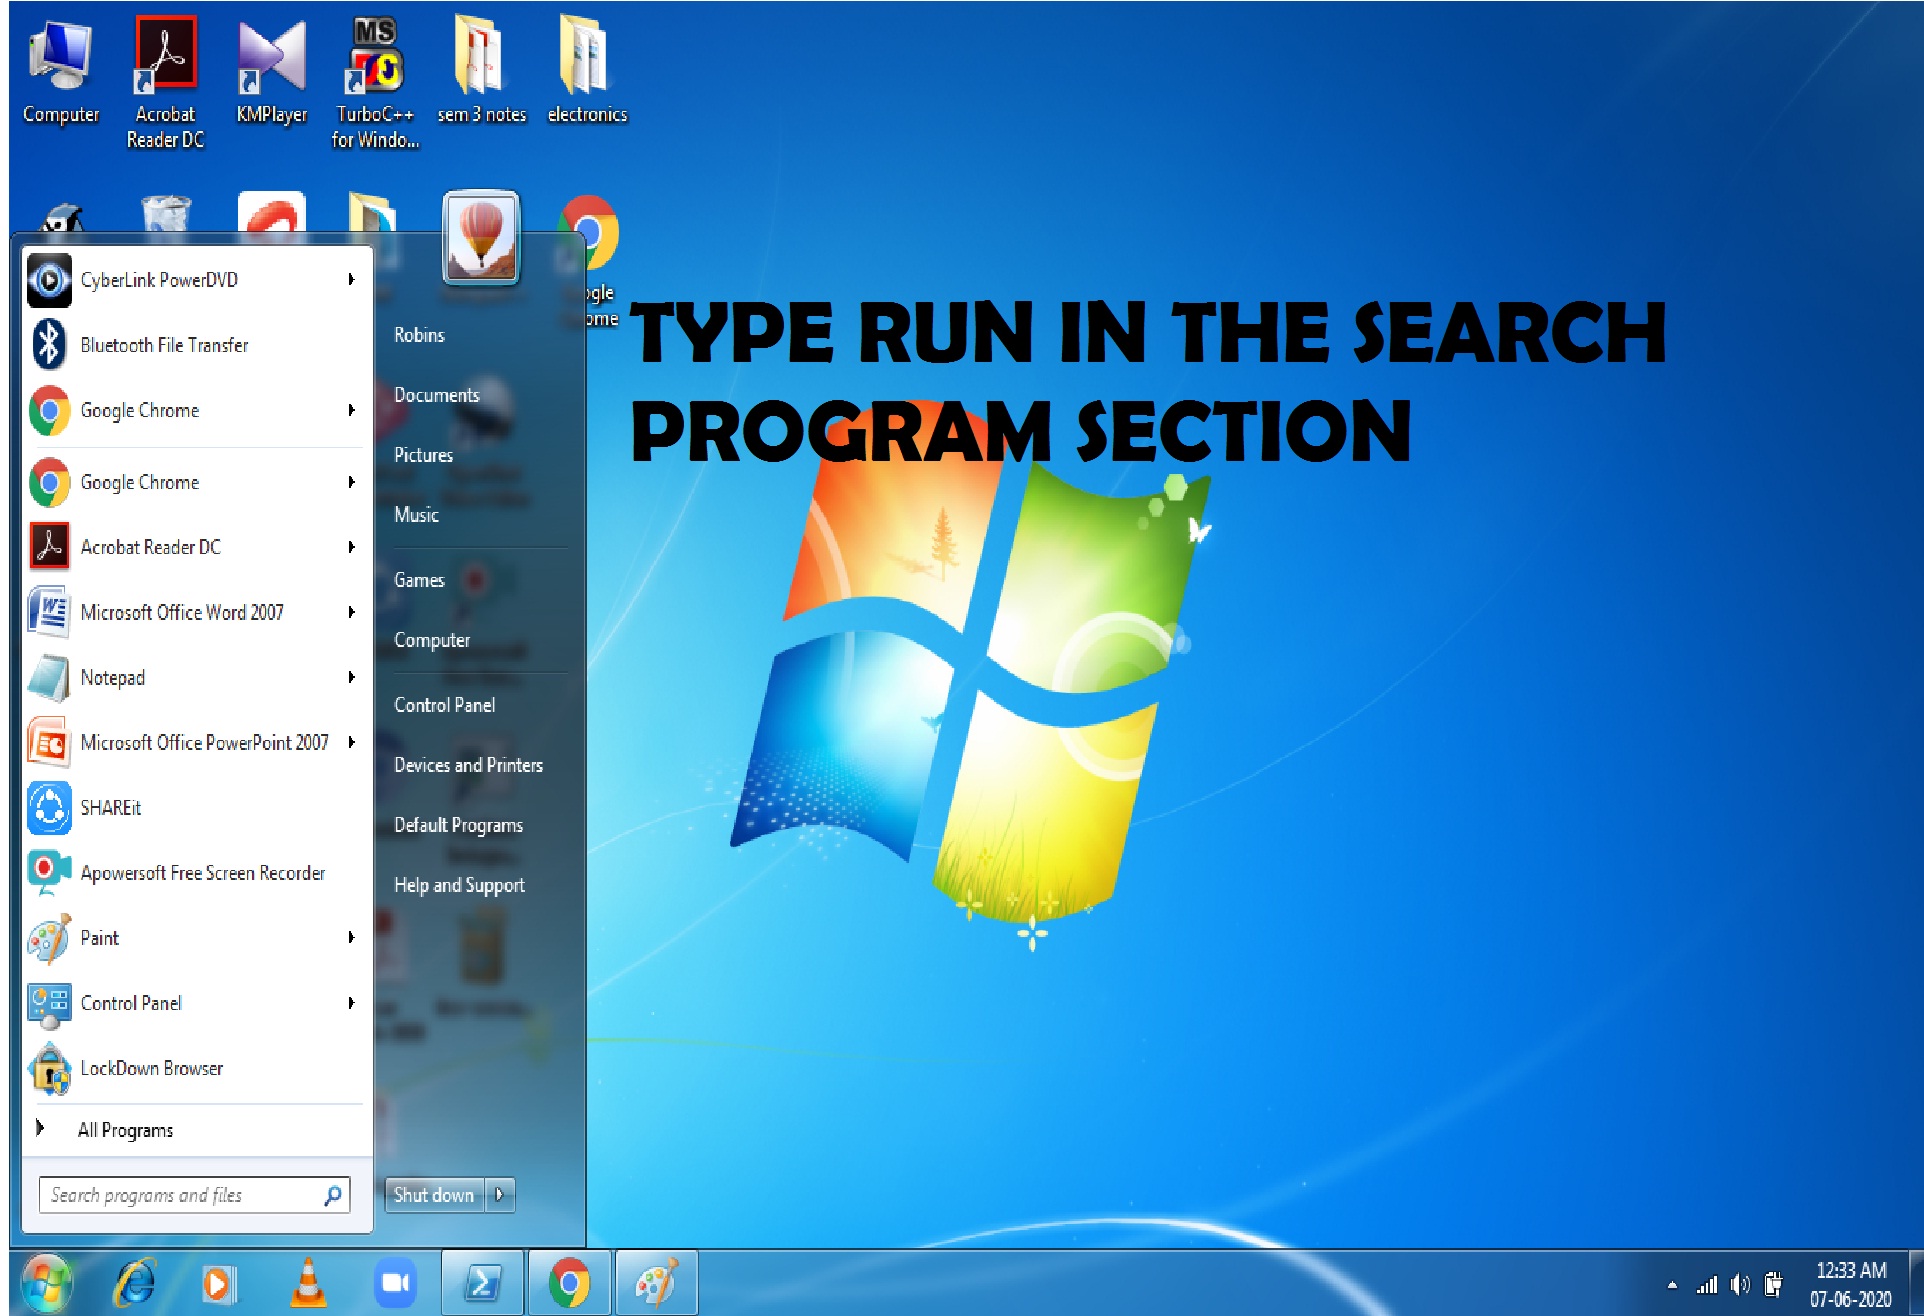Select the TurboC++ desktop icon

point(375,84)
